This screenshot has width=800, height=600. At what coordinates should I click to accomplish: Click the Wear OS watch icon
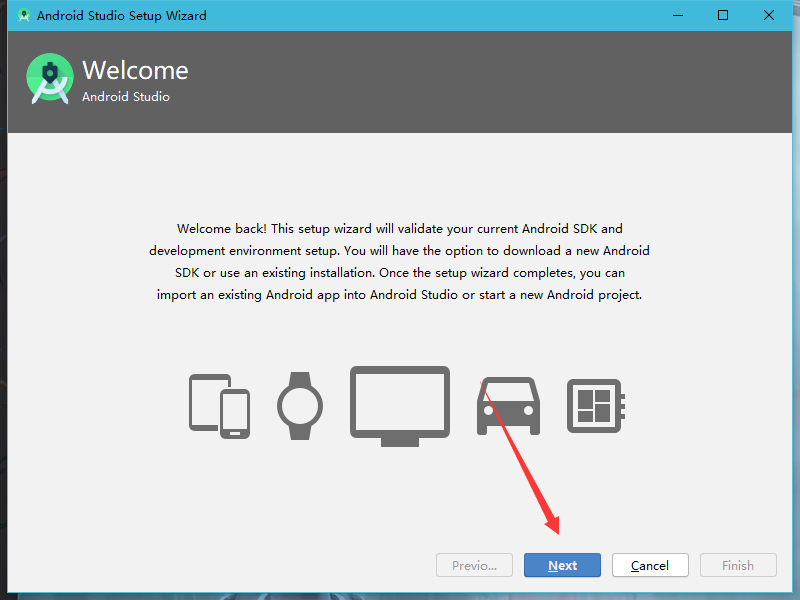coord(300,406)
